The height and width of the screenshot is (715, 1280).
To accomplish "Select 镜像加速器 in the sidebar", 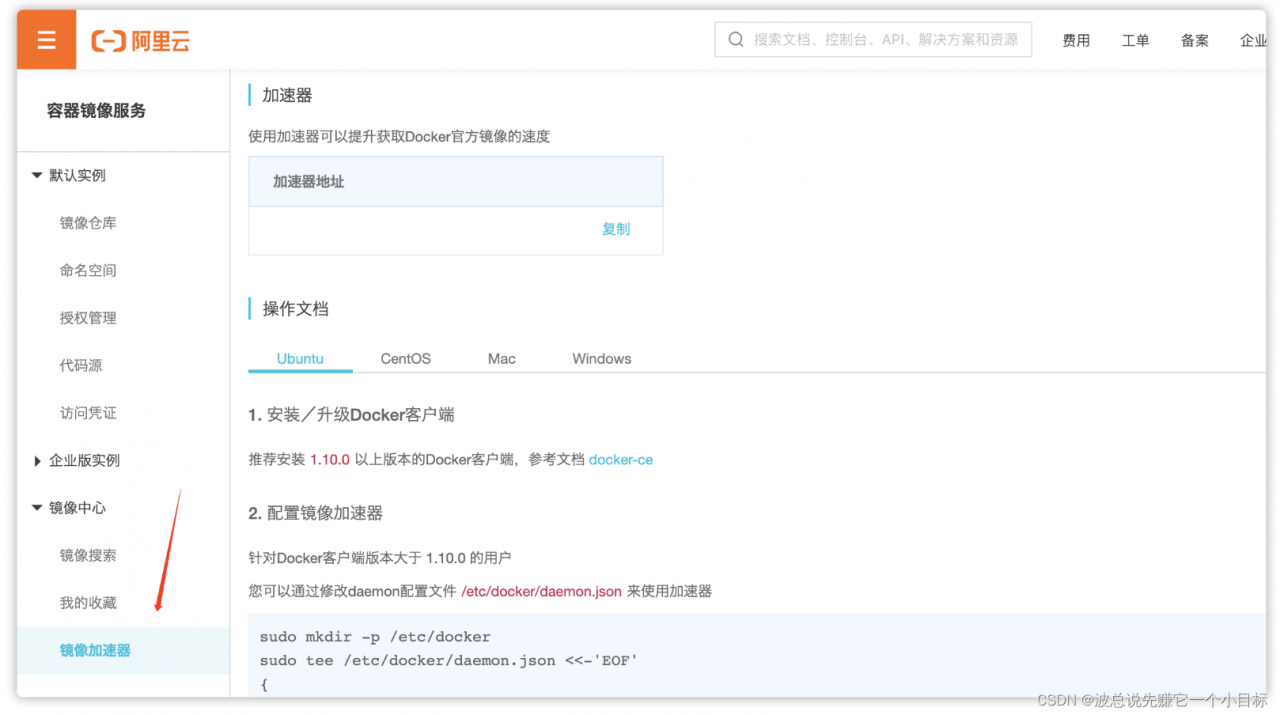I will pos(95,650).
